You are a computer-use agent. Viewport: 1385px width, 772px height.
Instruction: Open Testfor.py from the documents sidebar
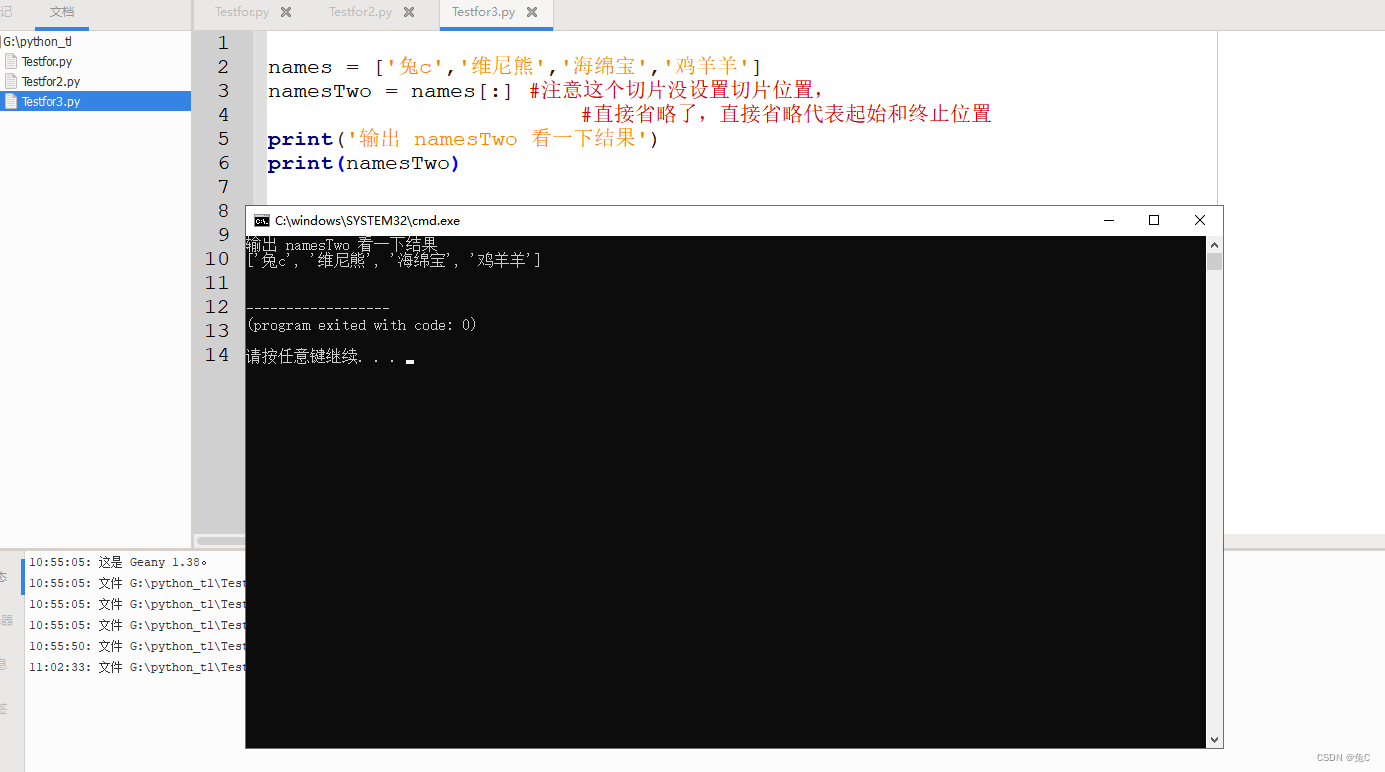point(47,61)
